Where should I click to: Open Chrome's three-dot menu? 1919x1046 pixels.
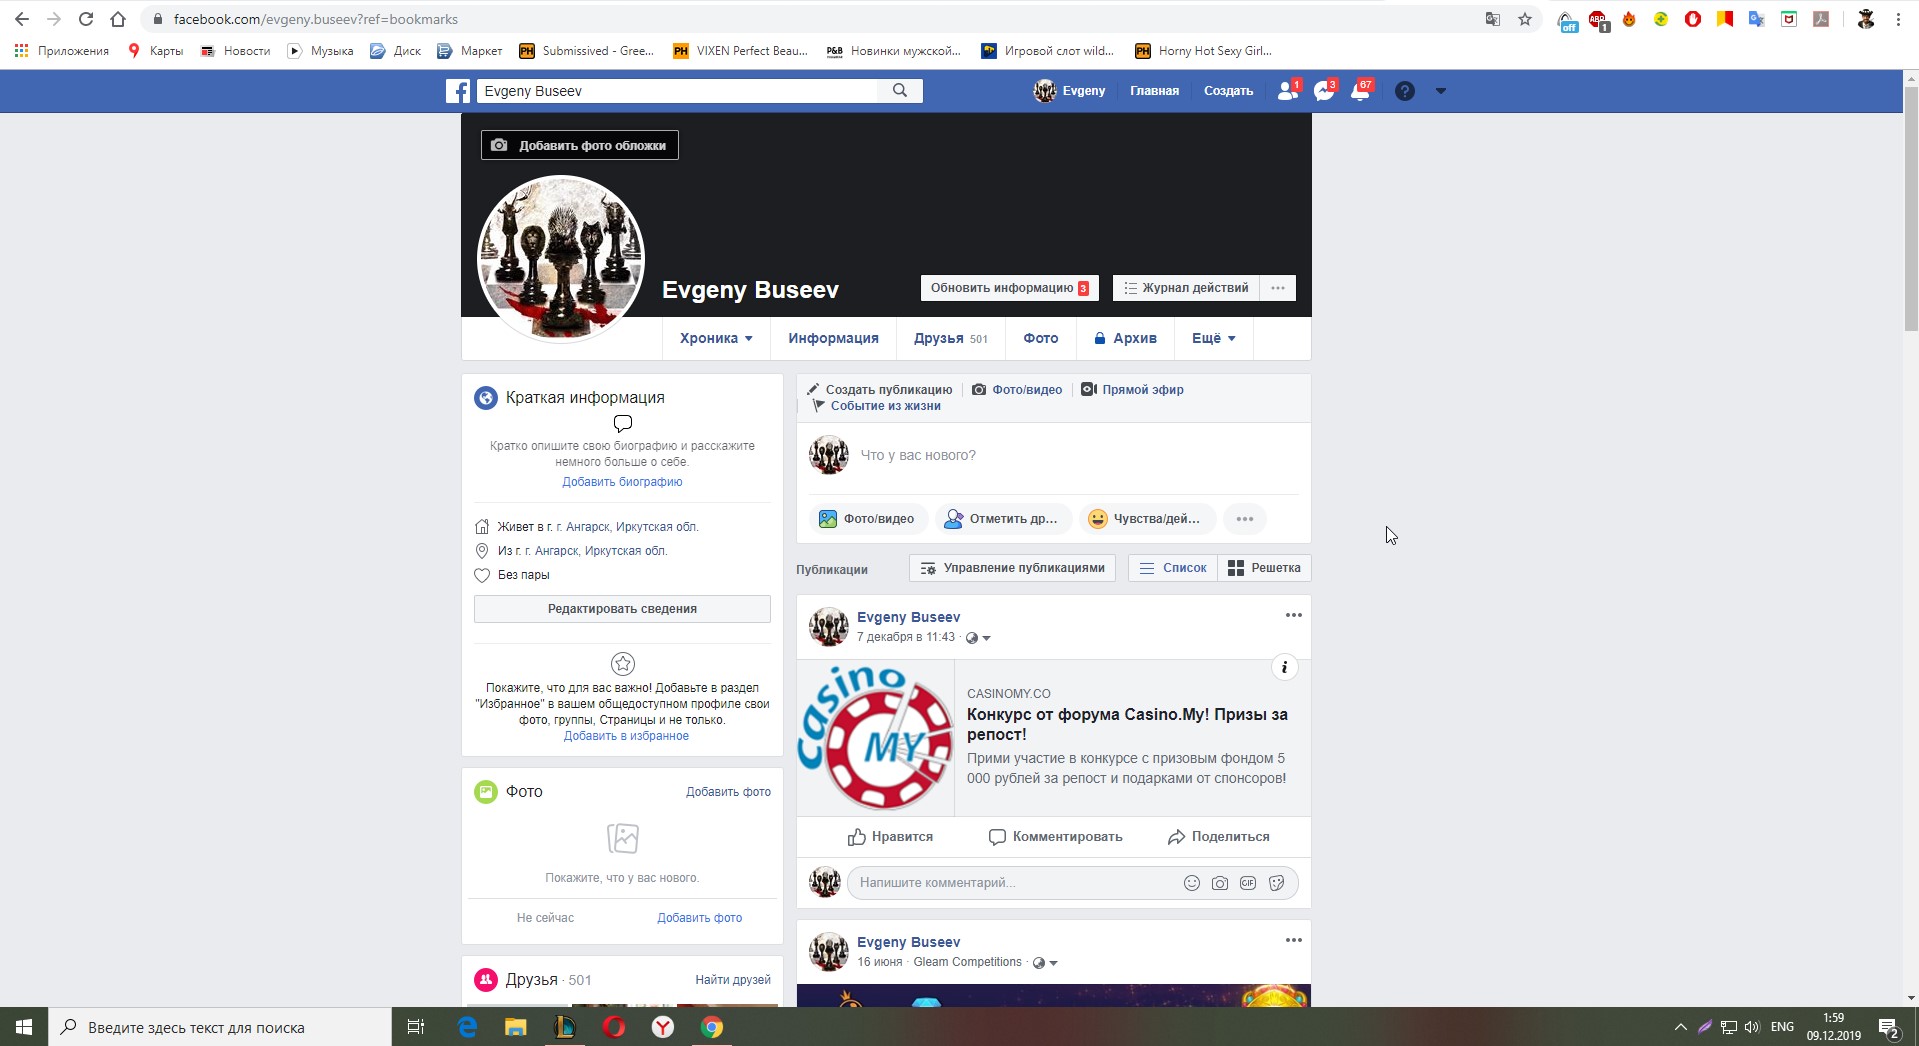(x=1898, y=19)
